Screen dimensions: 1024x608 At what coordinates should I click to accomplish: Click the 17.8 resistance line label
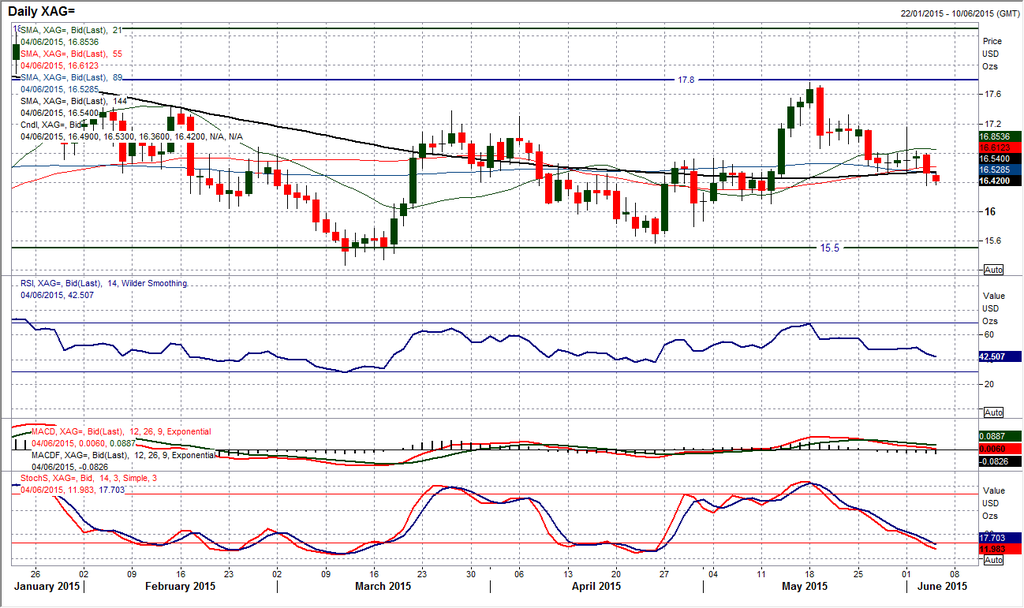point(686,80)
